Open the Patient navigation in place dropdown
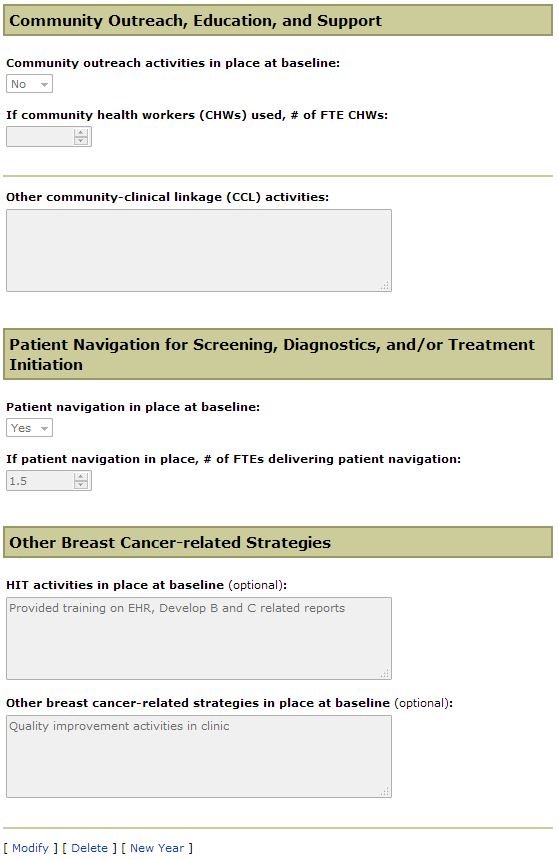558x860 pixels. click(30, 428)
